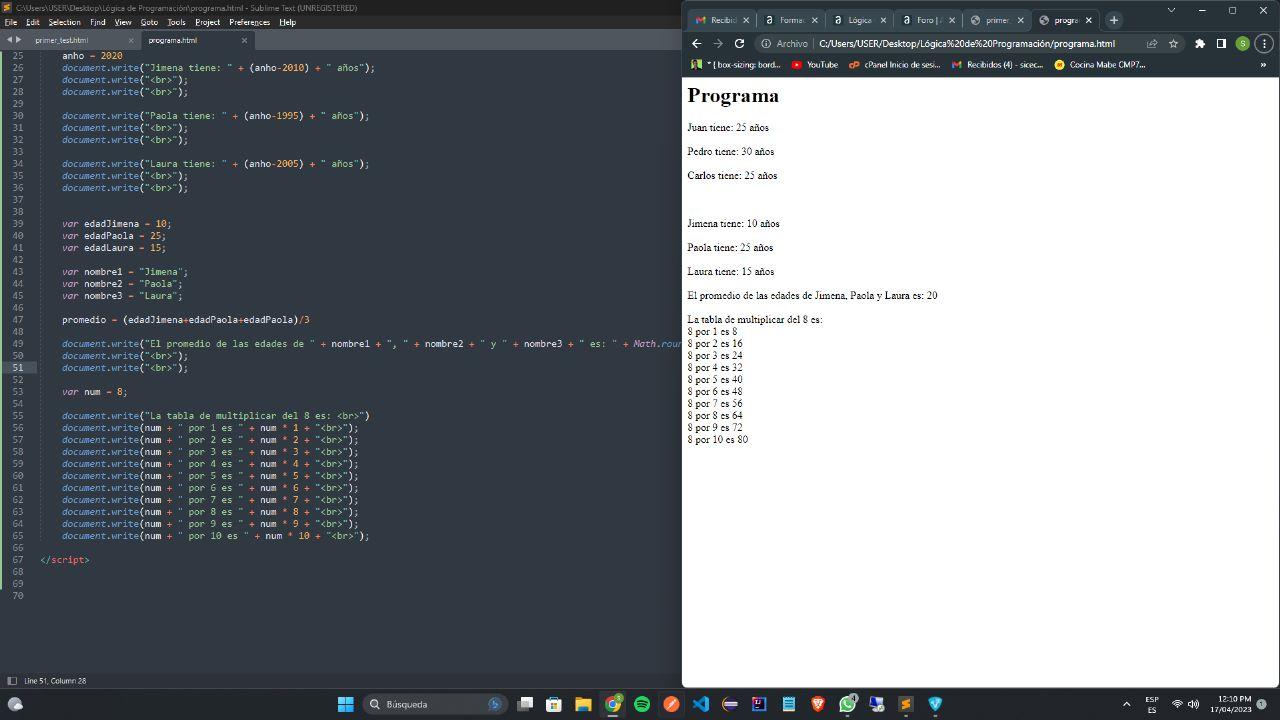Viewport: 1280px width, 720px height.
Task: Click the next tab arrow in Sublime
Action: (x=18, y=40)
